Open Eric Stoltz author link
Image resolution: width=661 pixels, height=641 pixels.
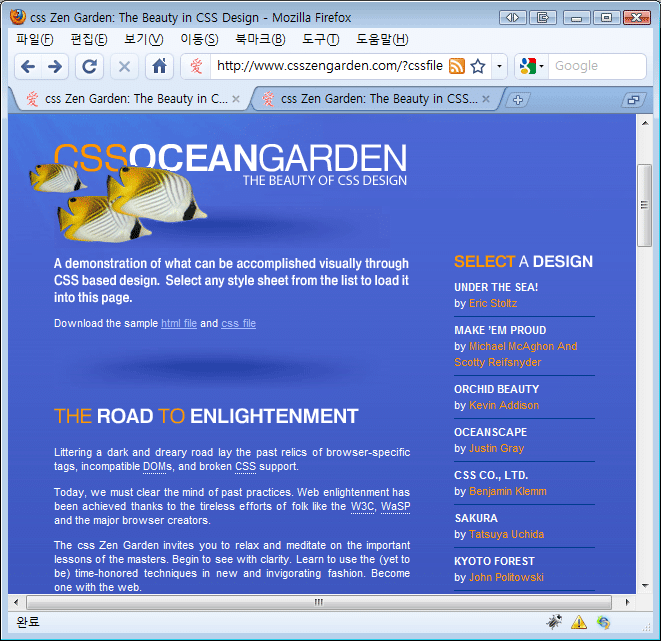[x=493, y=303]
